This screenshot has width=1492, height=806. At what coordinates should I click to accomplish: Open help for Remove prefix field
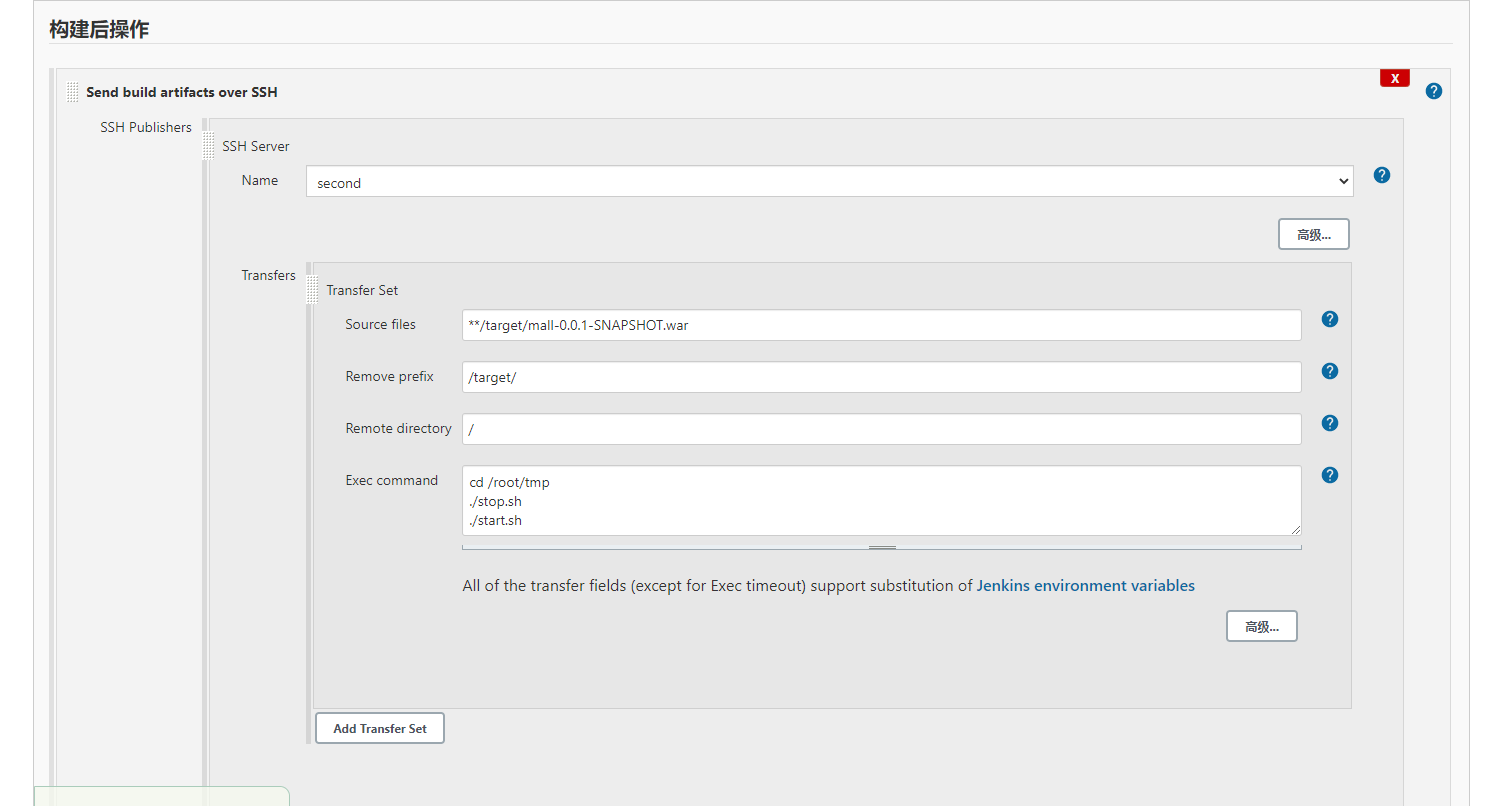click(x=1330, y=371)
